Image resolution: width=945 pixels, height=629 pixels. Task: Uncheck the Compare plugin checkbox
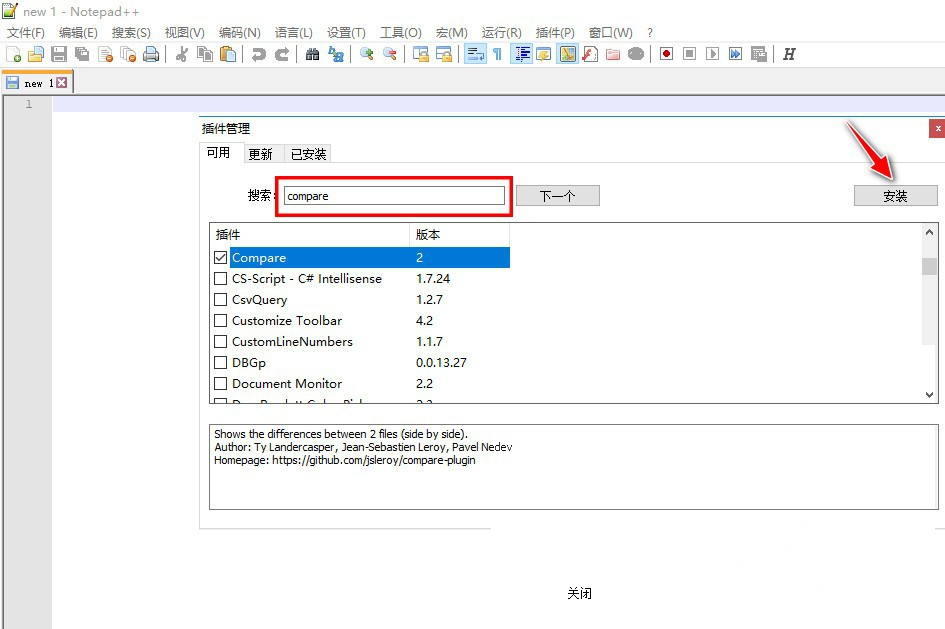tap(221, 257)
